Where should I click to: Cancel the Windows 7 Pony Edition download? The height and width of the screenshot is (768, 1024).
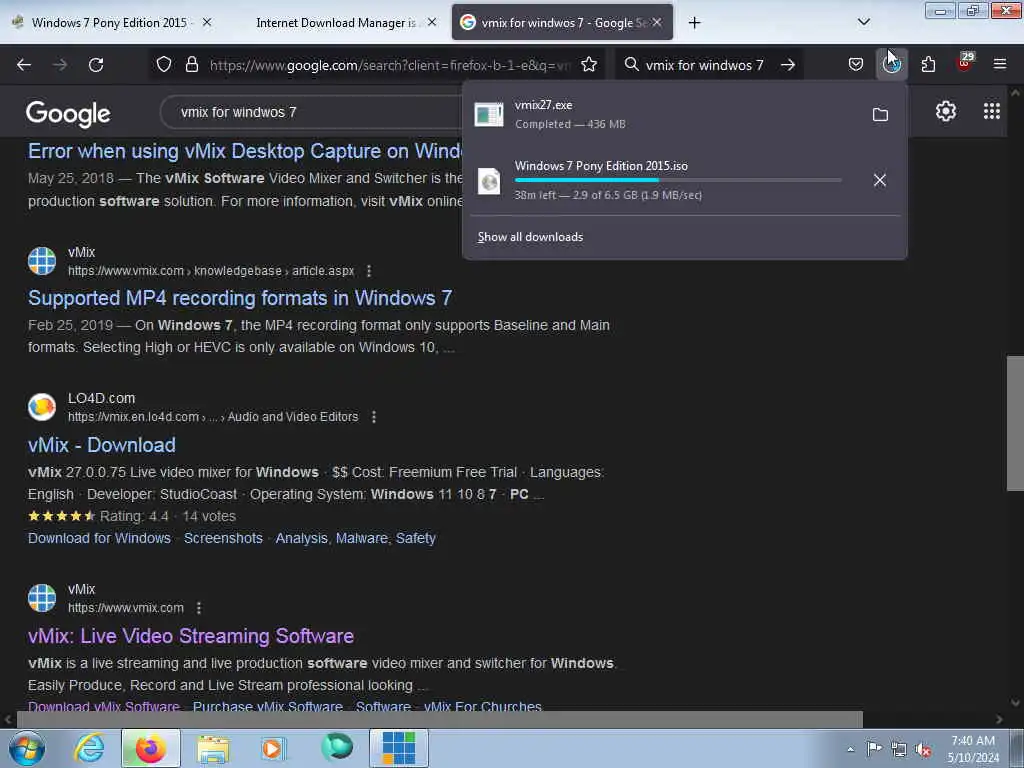880,180
